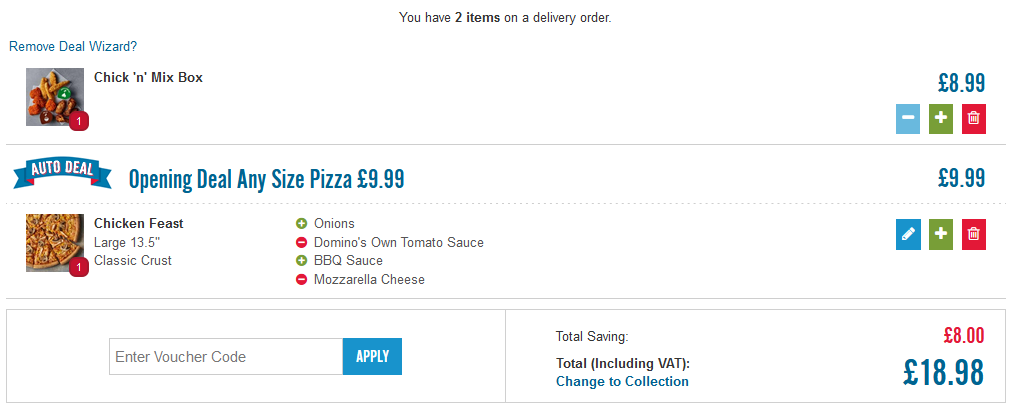Decrease Chick 'n' Mix Box quantity with minus
1014x410 pixels.
tap(908, 118)
